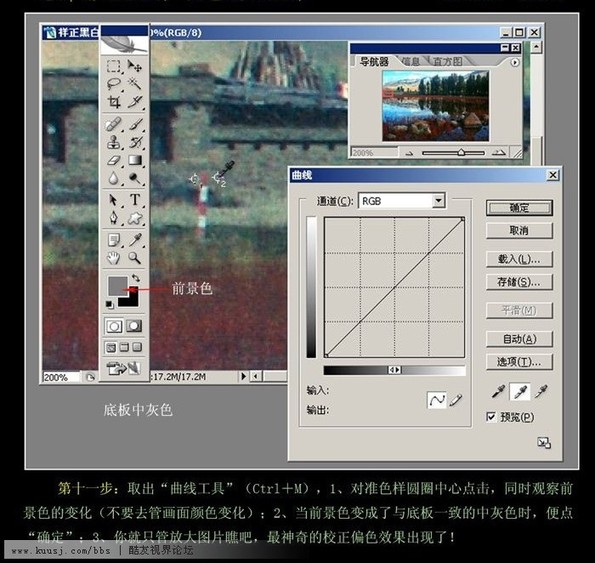
Task: Select the Eraser tool
Action: pyautogui.click(x=113, y=160)
